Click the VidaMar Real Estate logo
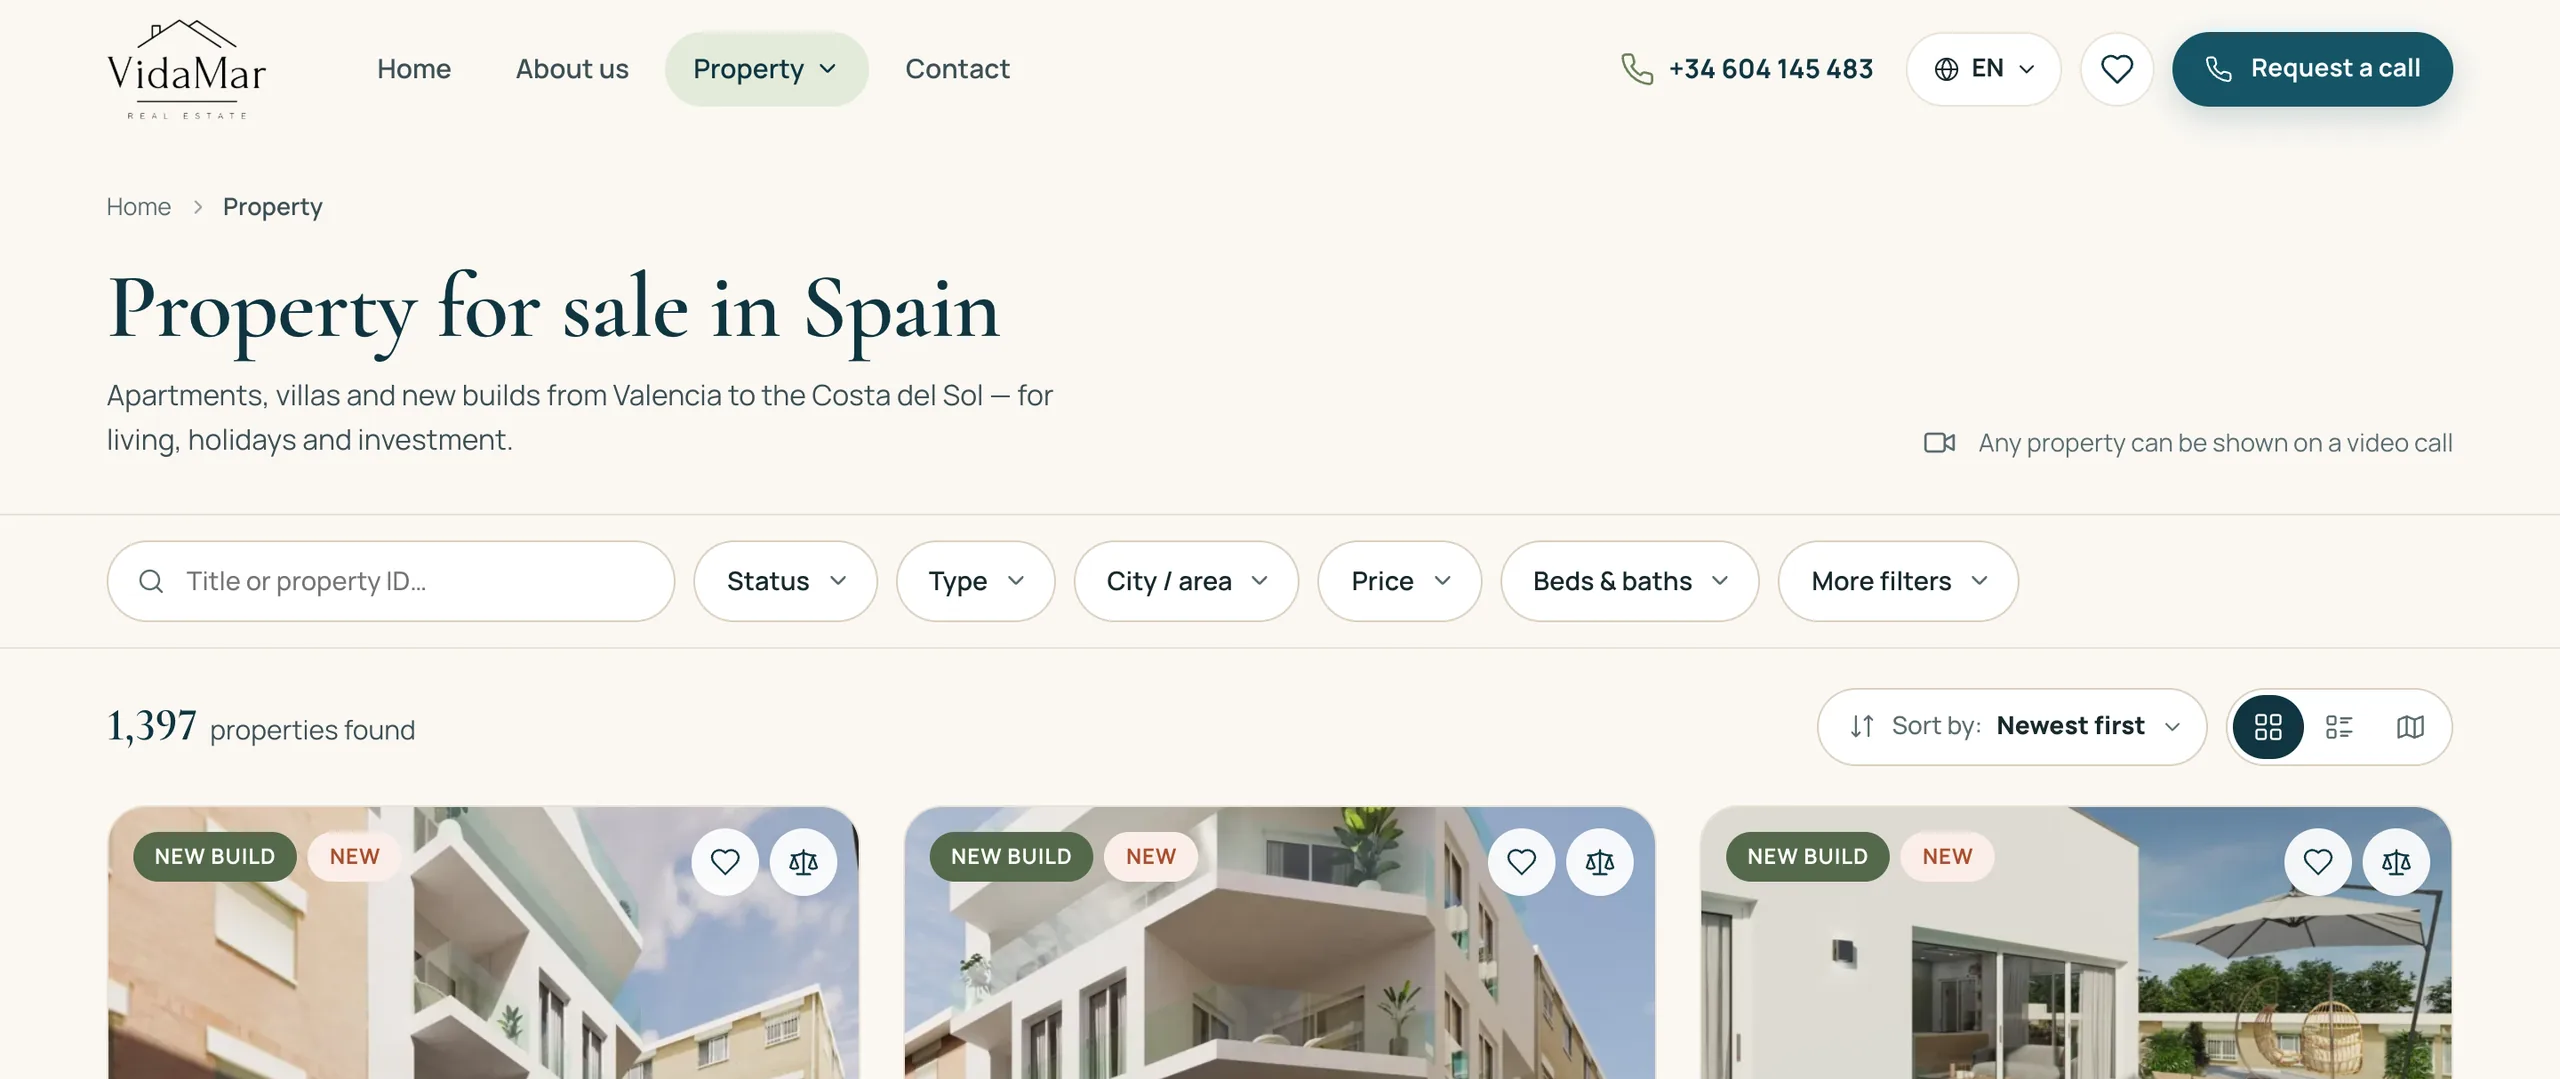This screenshot has height=1079, width=2560. (x=187, y=69)
